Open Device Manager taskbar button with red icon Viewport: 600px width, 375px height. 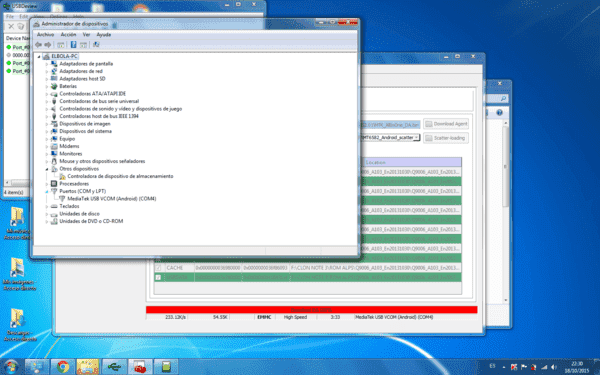140,367
